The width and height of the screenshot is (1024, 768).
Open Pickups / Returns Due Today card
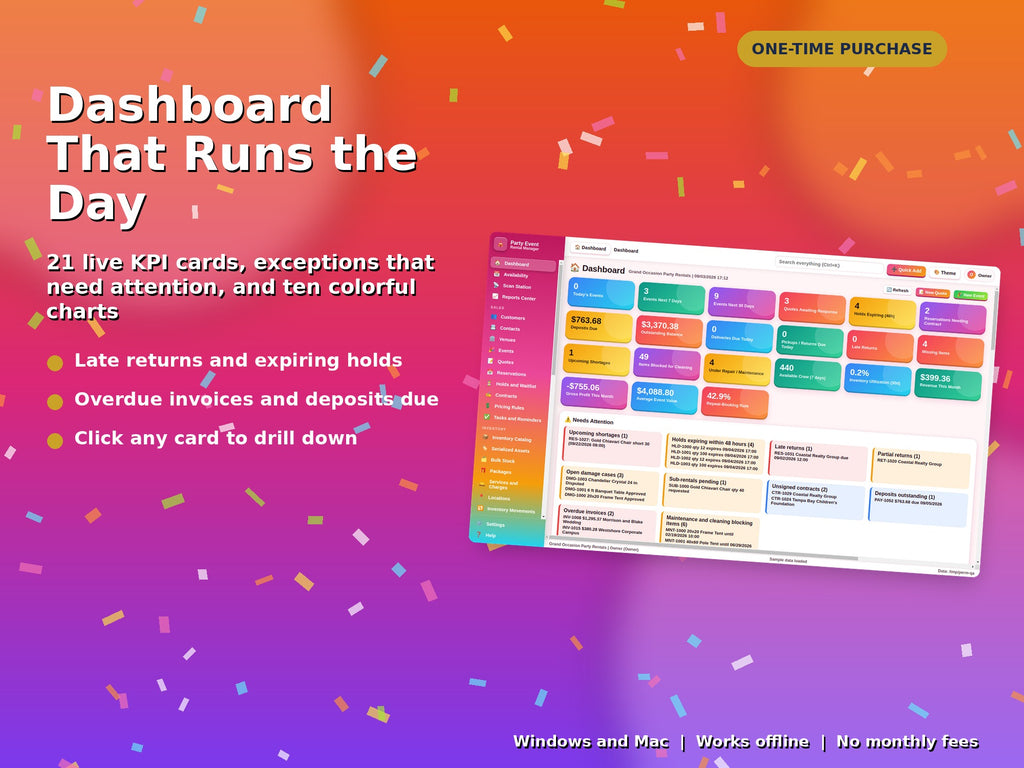(810, 341)
